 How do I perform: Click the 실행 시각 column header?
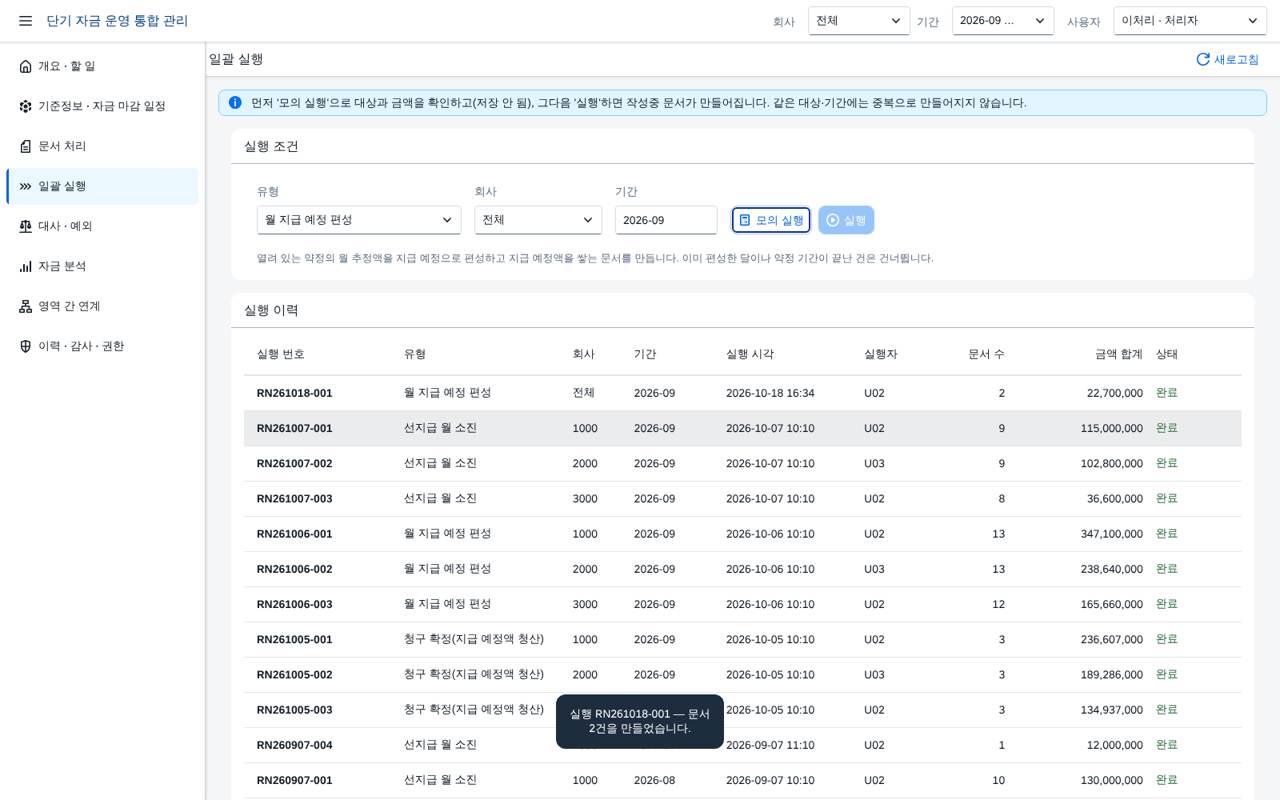tap(750, 354)
